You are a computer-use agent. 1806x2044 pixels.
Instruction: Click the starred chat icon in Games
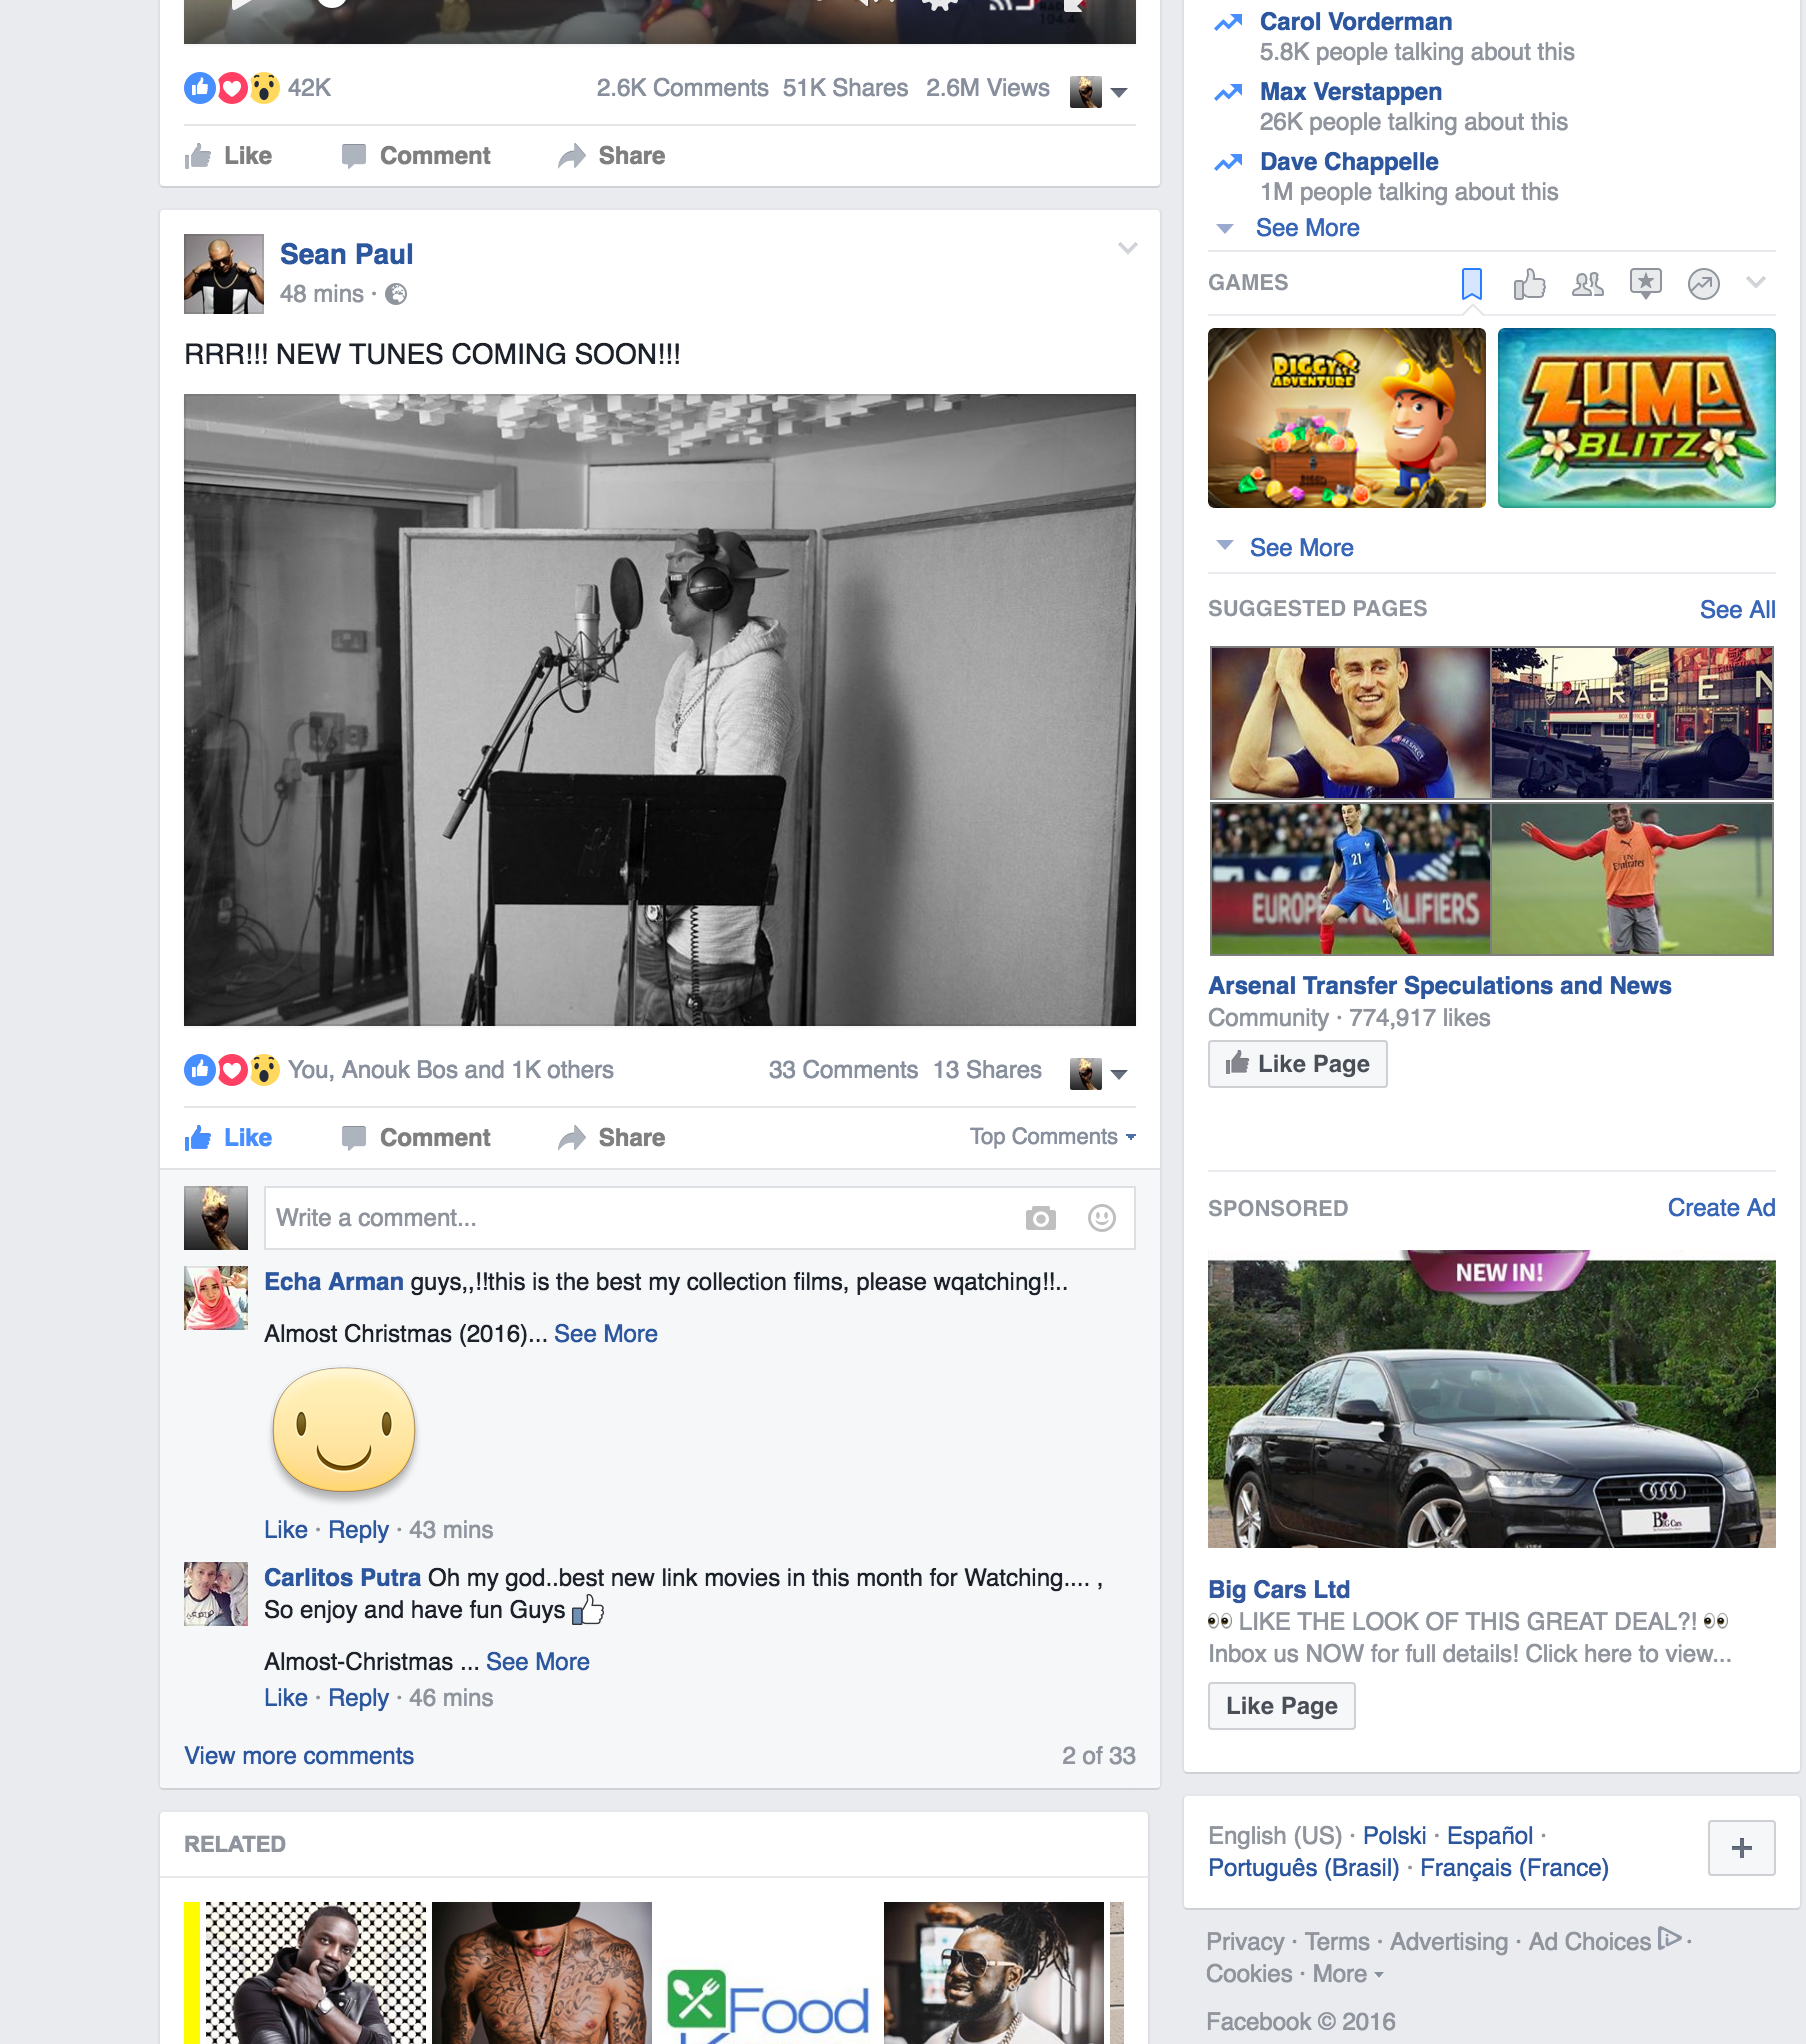1645,284
